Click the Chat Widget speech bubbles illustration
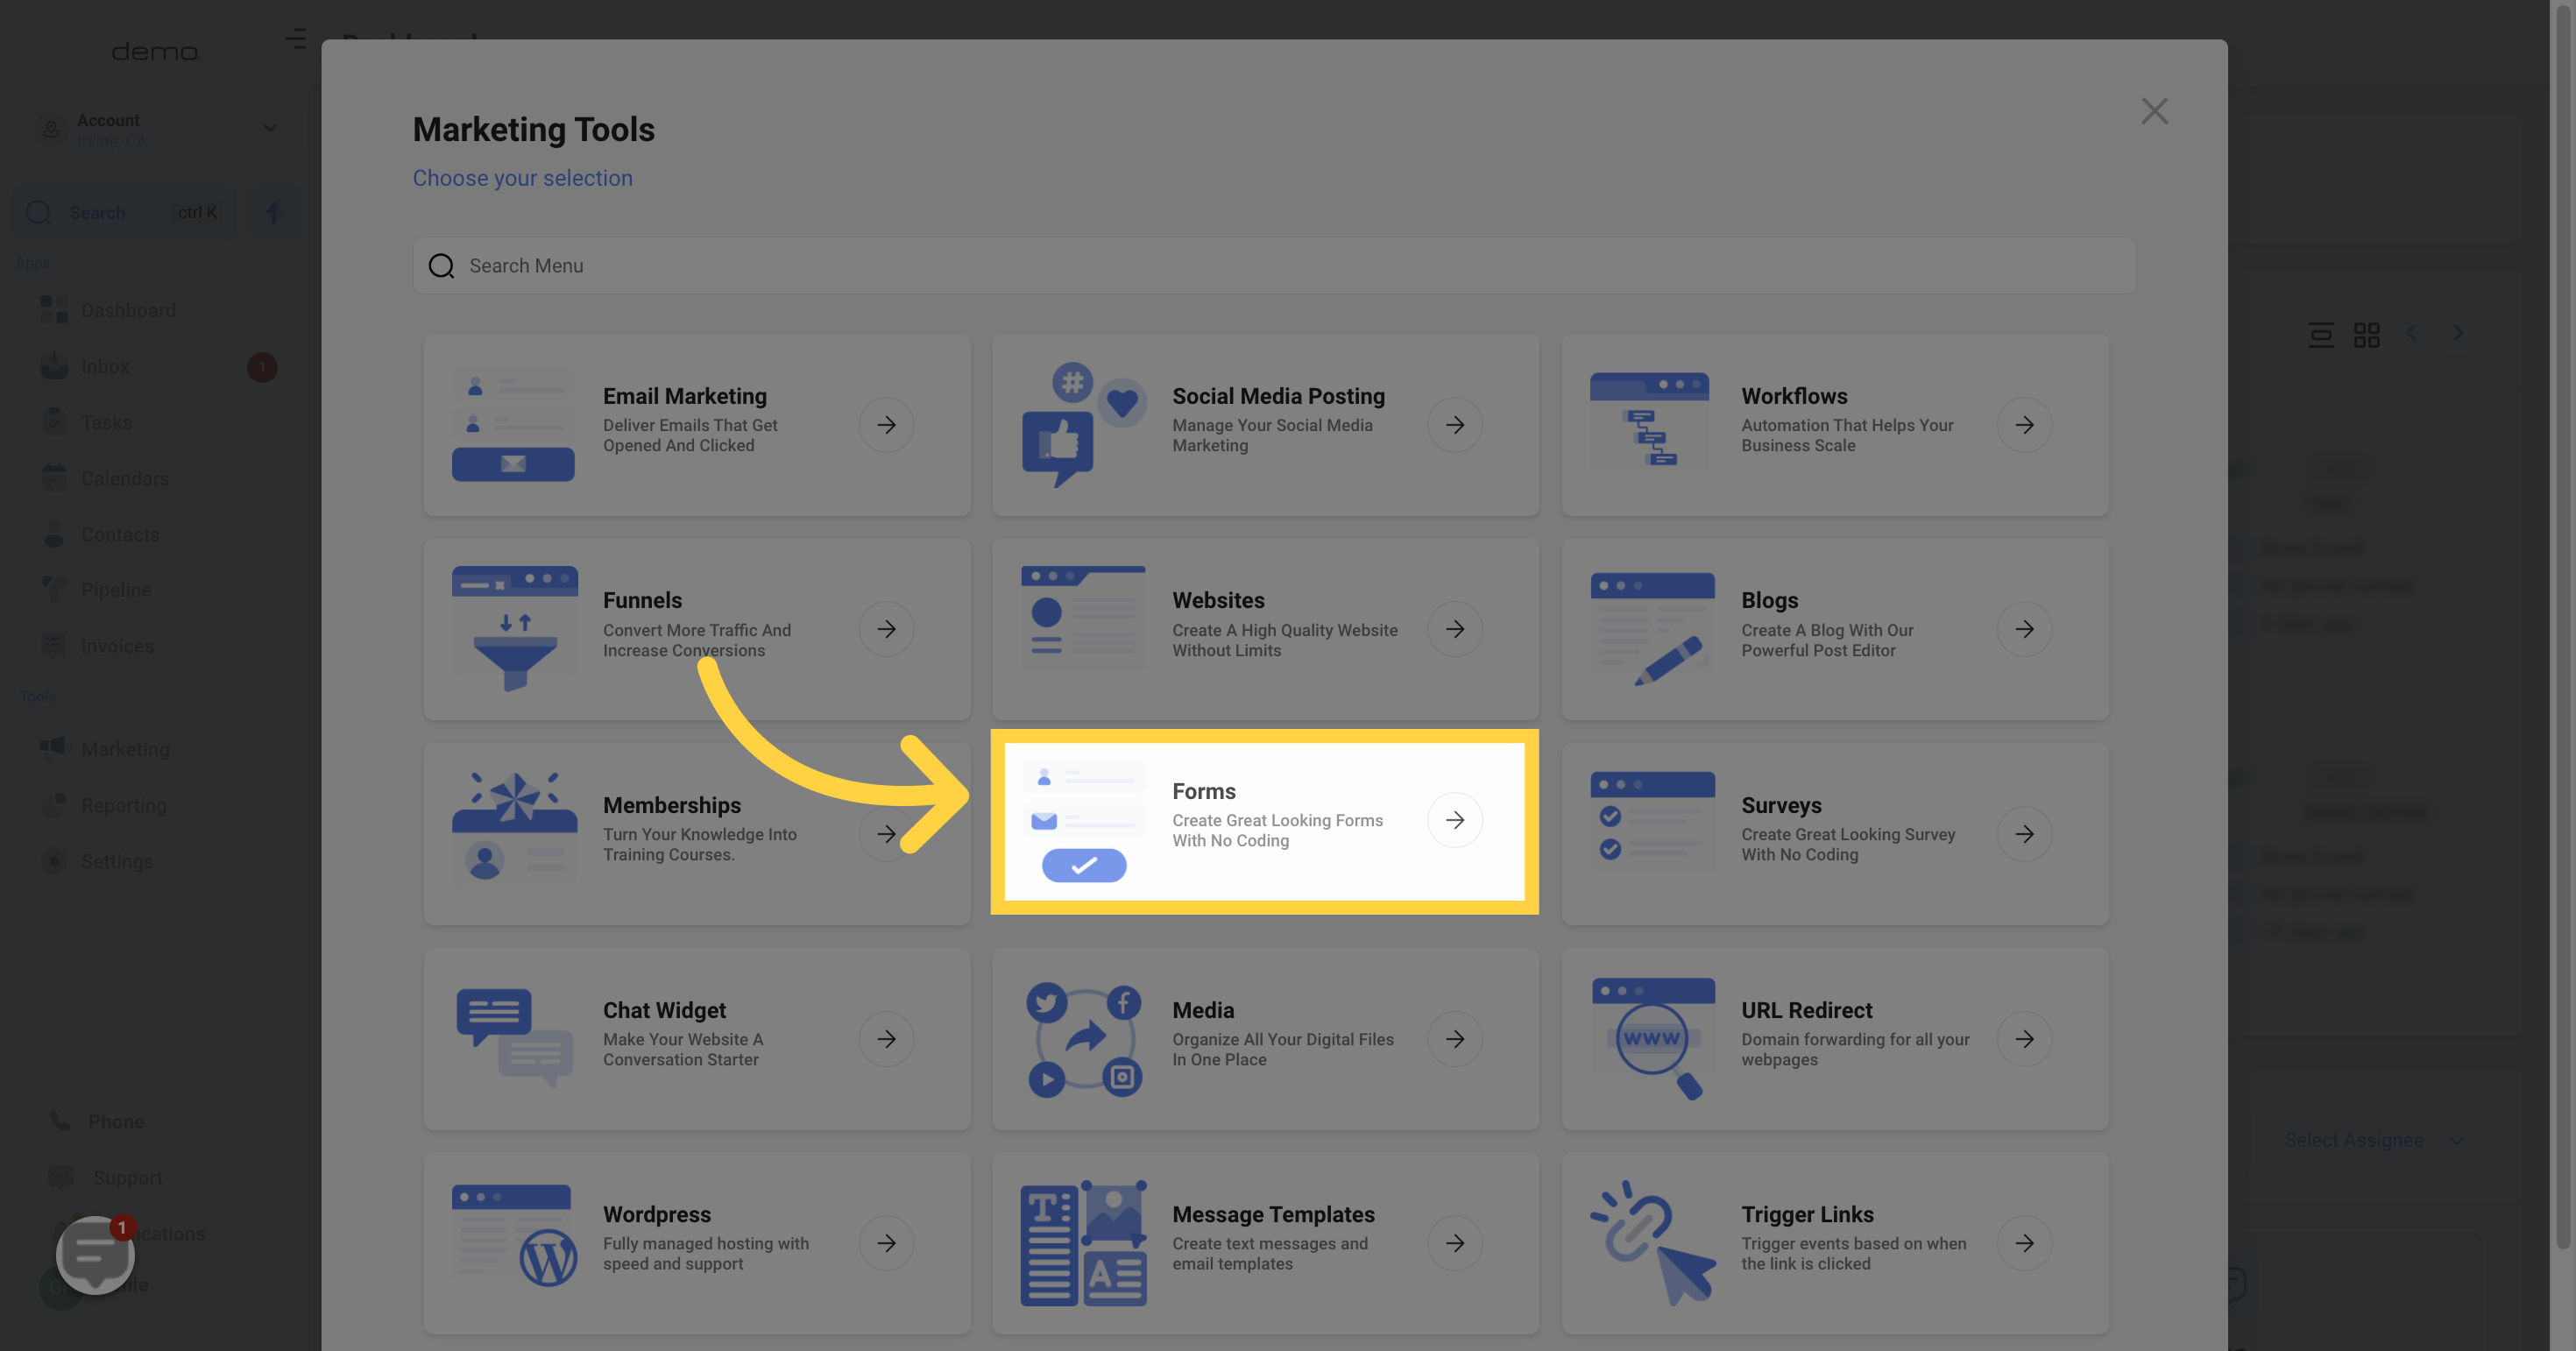 pos(514,1038)
